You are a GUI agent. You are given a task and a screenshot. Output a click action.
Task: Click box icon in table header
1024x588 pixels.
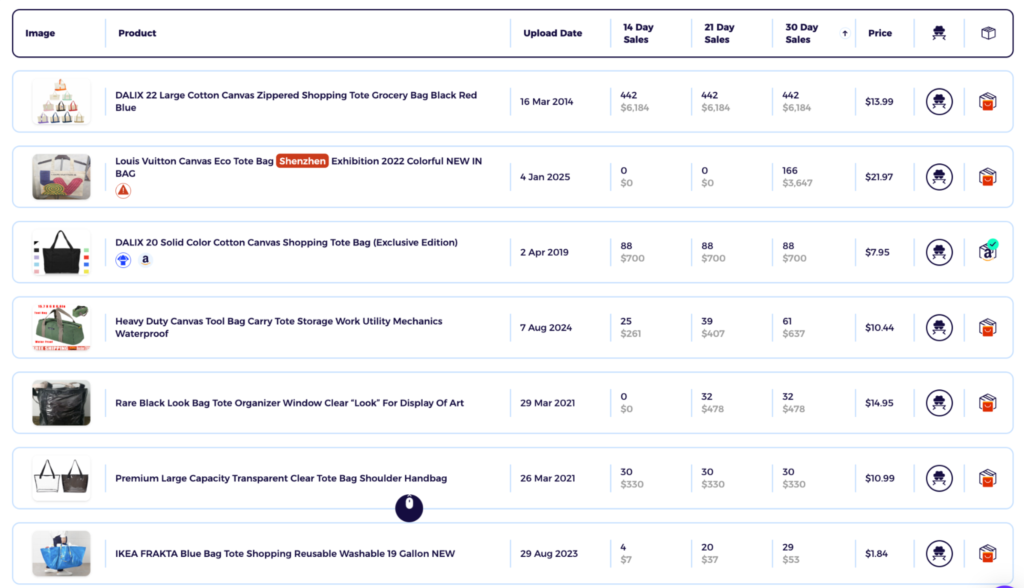point(988,33)
